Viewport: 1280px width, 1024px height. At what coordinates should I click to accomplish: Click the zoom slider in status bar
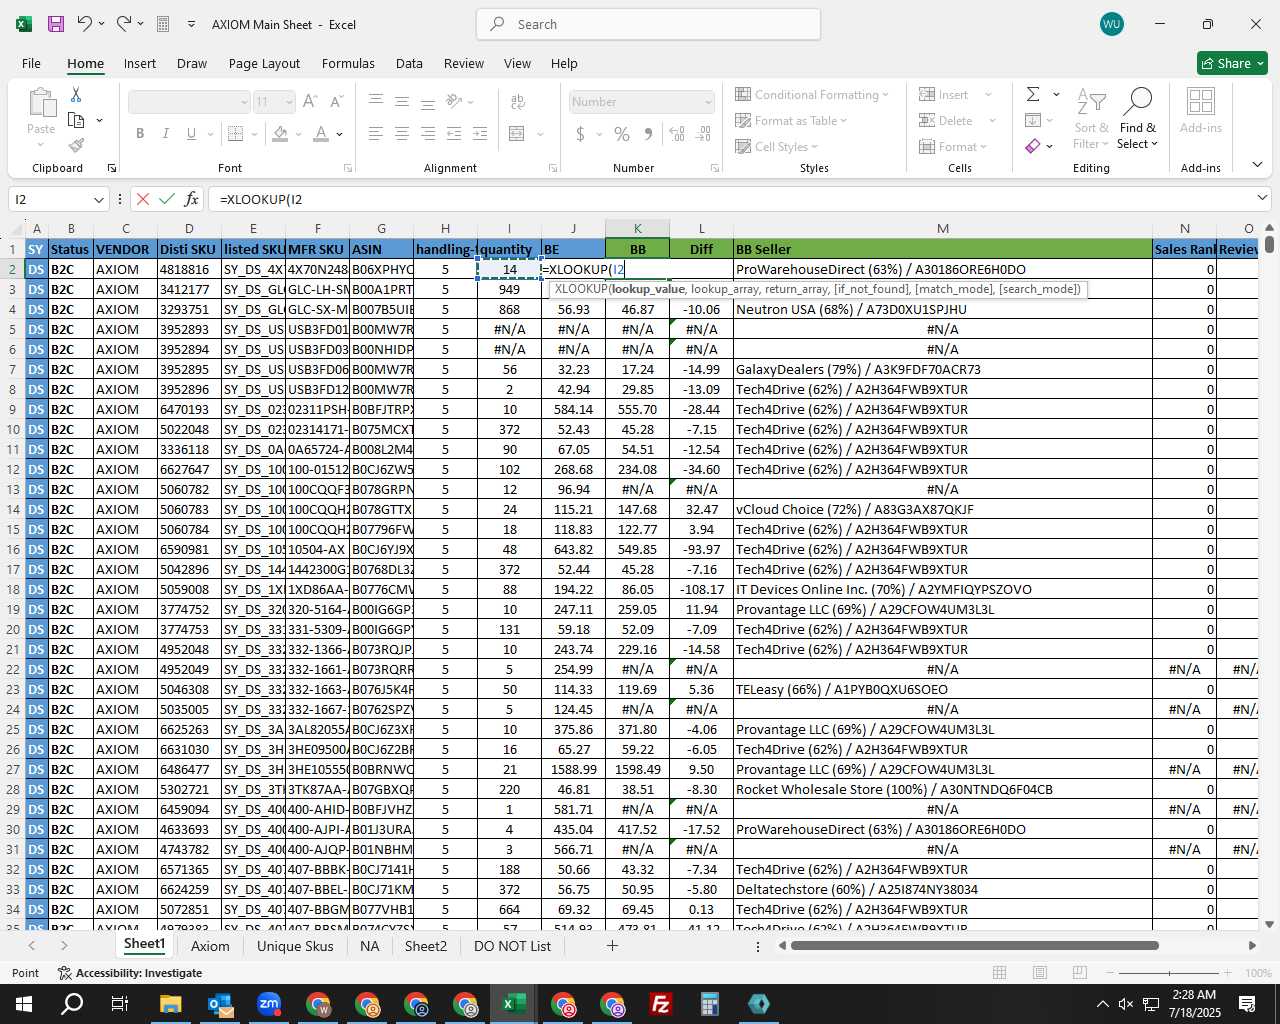[1169, 973]
